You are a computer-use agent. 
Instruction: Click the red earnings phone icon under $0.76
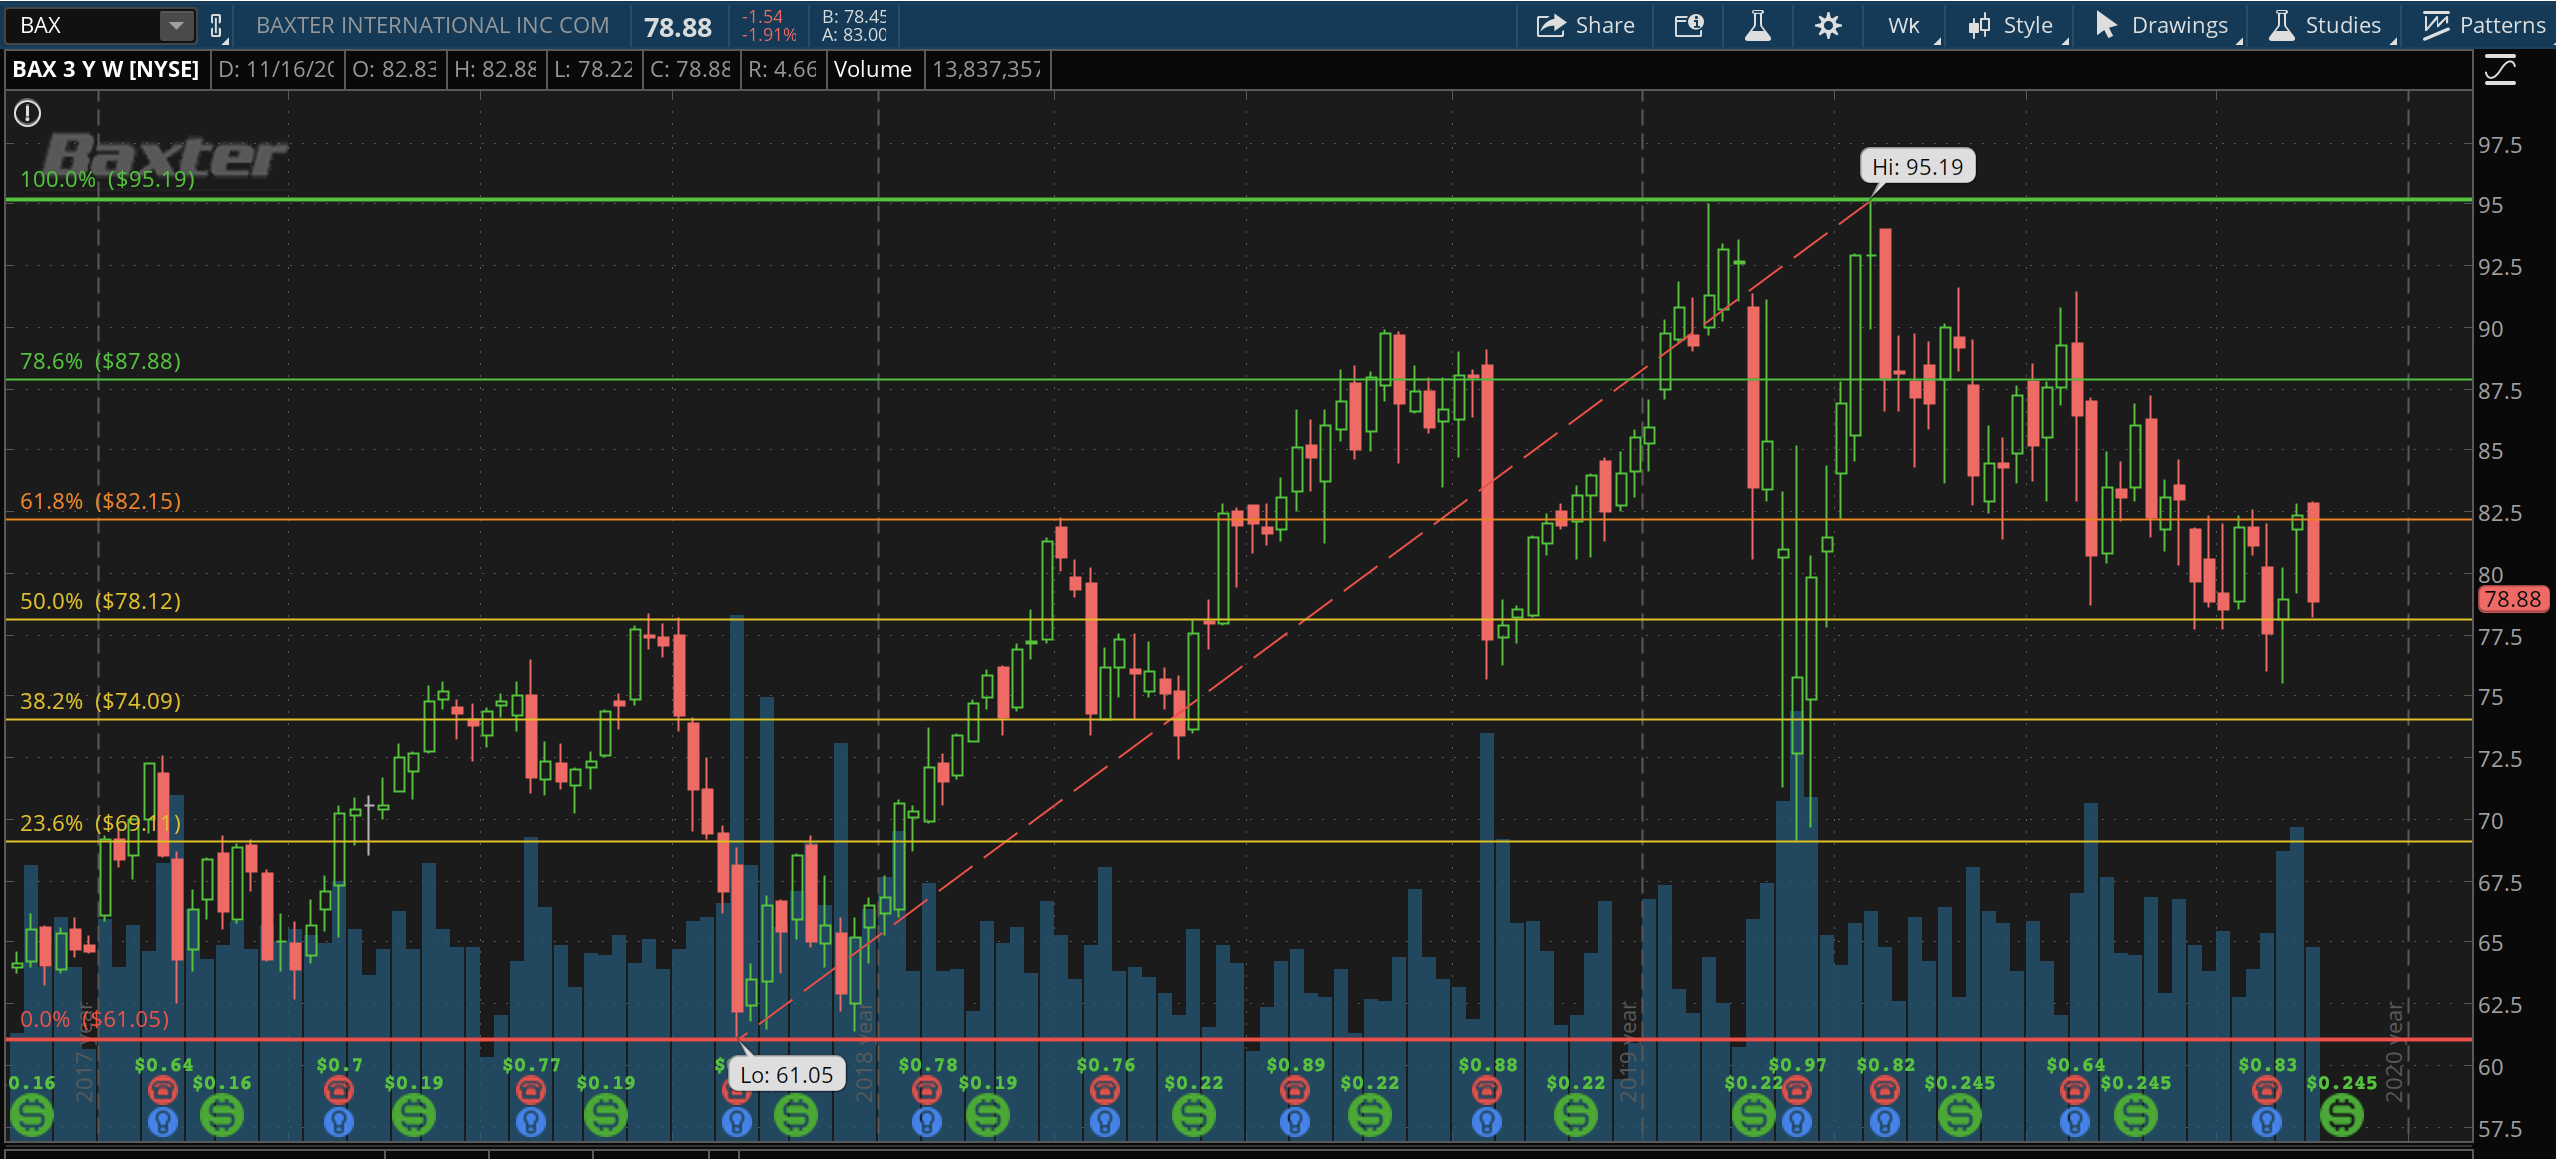(1105, 1089)
